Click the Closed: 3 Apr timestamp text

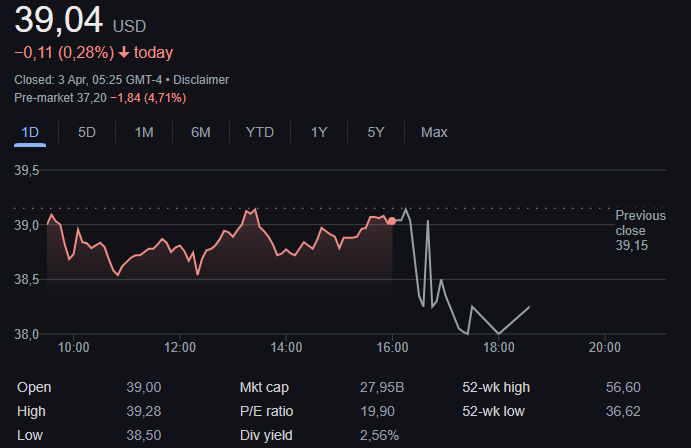(x=88, y=80)
